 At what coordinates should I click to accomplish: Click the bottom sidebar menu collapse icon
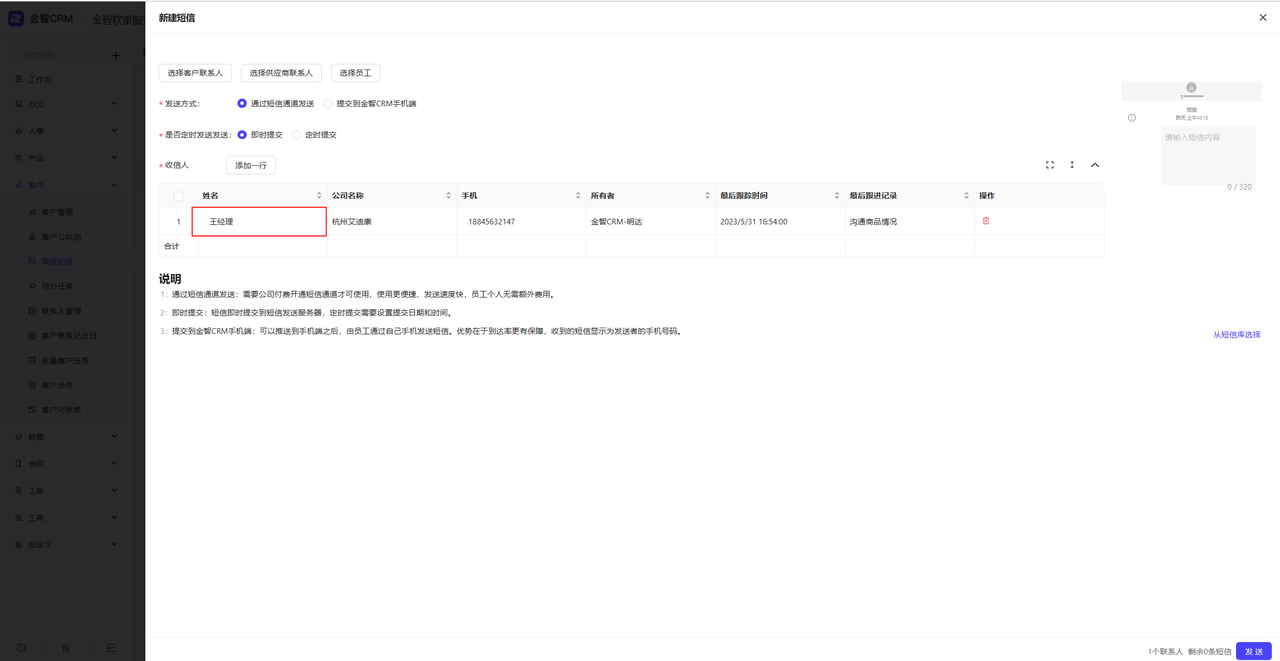point(111,648)
